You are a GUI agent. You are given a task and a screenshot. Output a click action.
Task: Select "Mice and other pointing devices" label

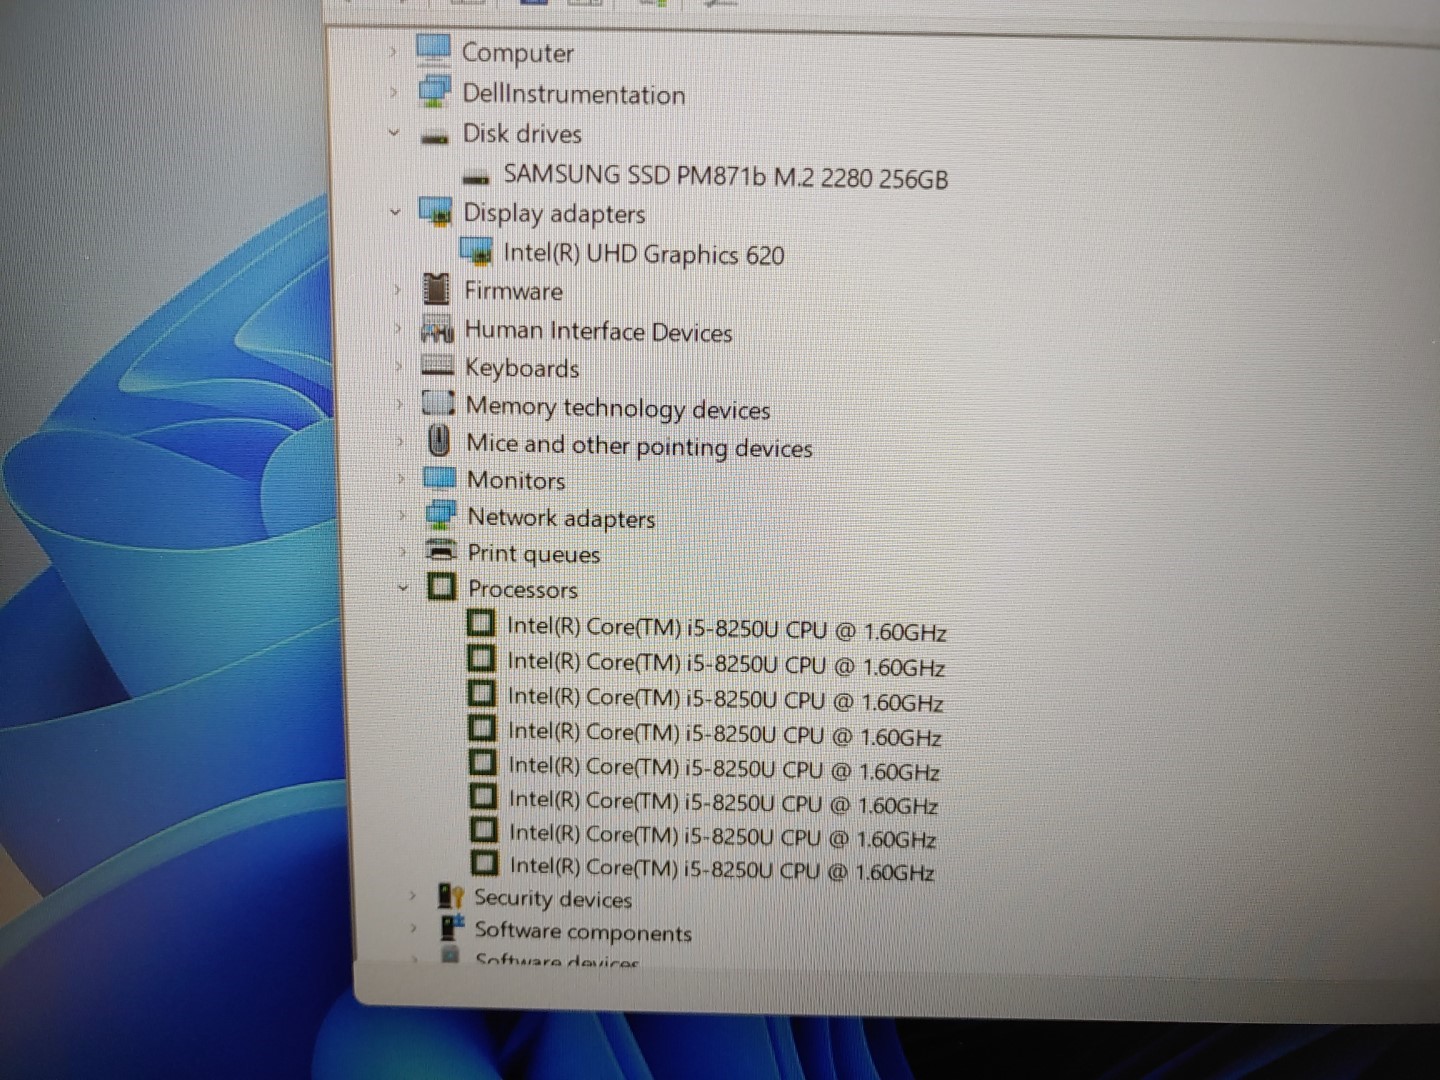pyautogui.click(x=640, y=446)
